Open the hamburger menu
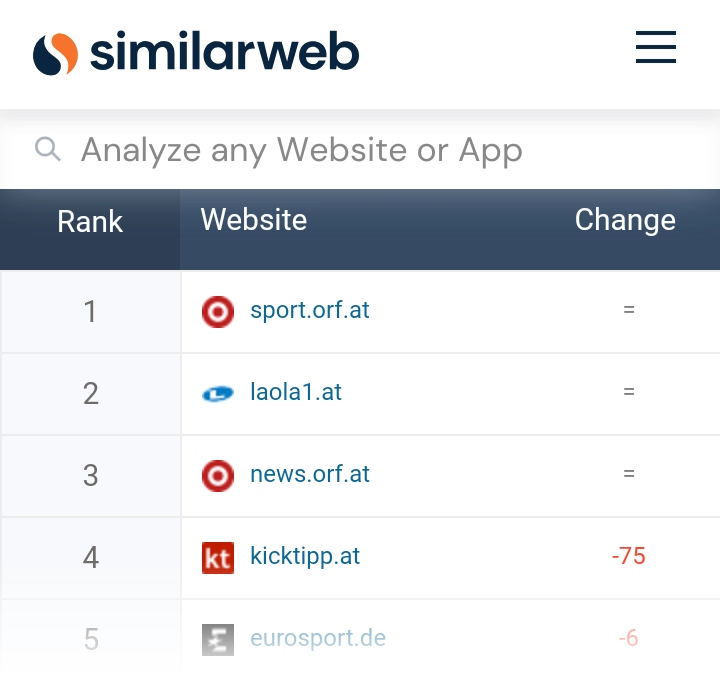 pos(656,48)
